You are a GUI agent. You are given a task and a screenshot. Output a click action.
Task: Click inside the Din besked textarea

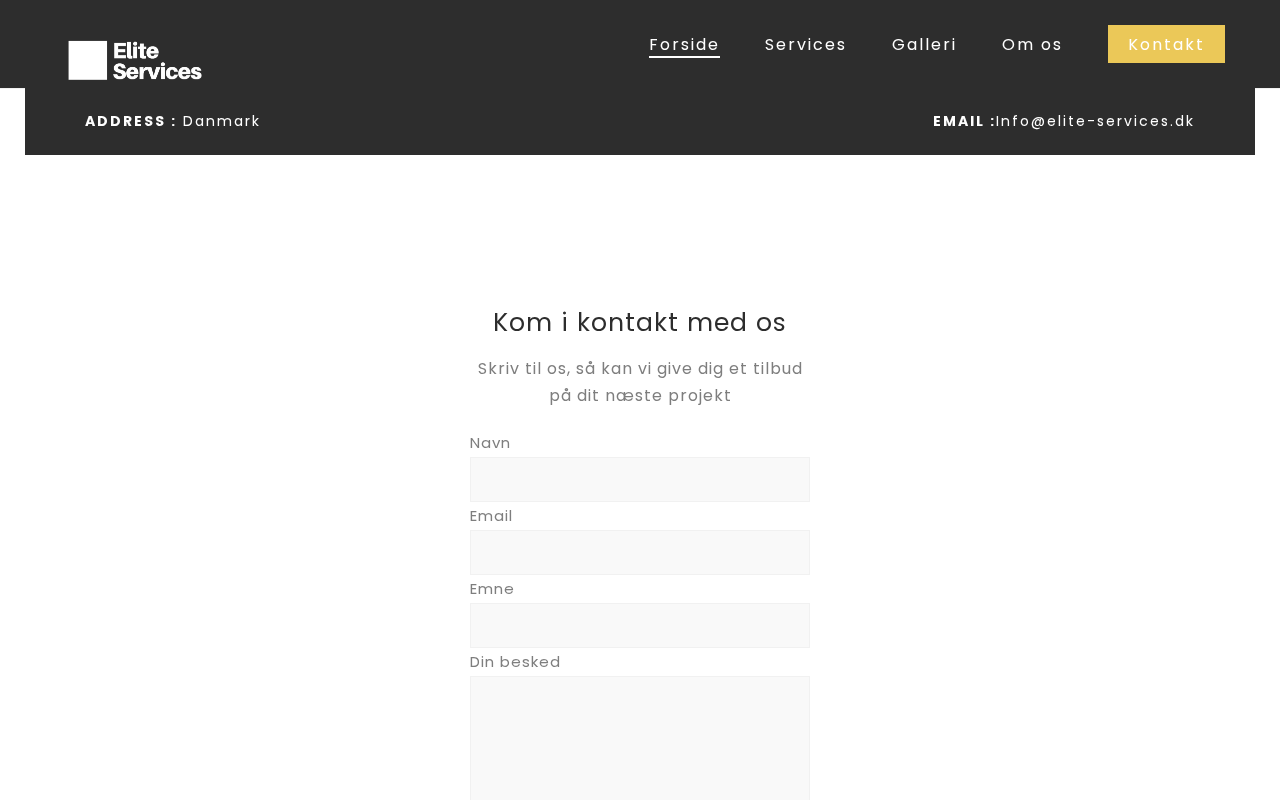click(x=640, y=738)
